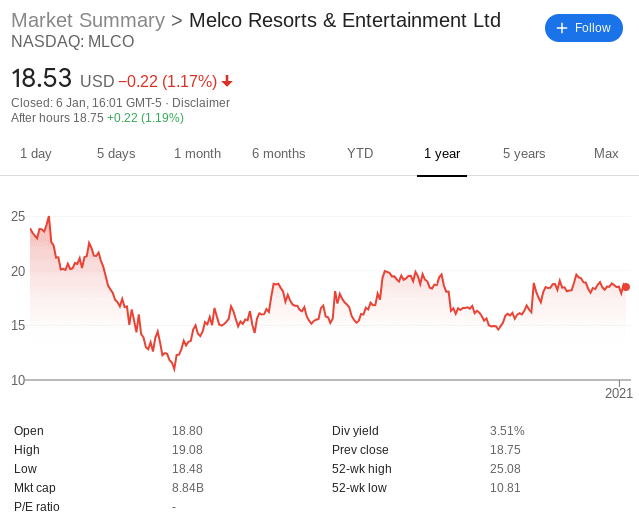The image size is (639, 523).
Task: Switch to the 1 day tab
Action: point(36,154)
